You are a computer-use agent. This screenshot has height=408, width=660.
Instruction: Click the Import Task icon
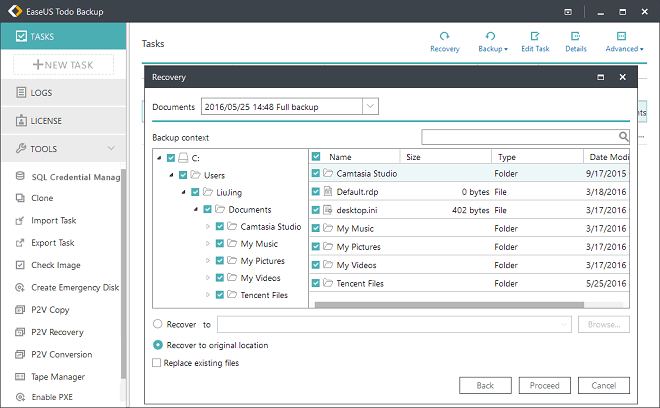click(20, 221)
